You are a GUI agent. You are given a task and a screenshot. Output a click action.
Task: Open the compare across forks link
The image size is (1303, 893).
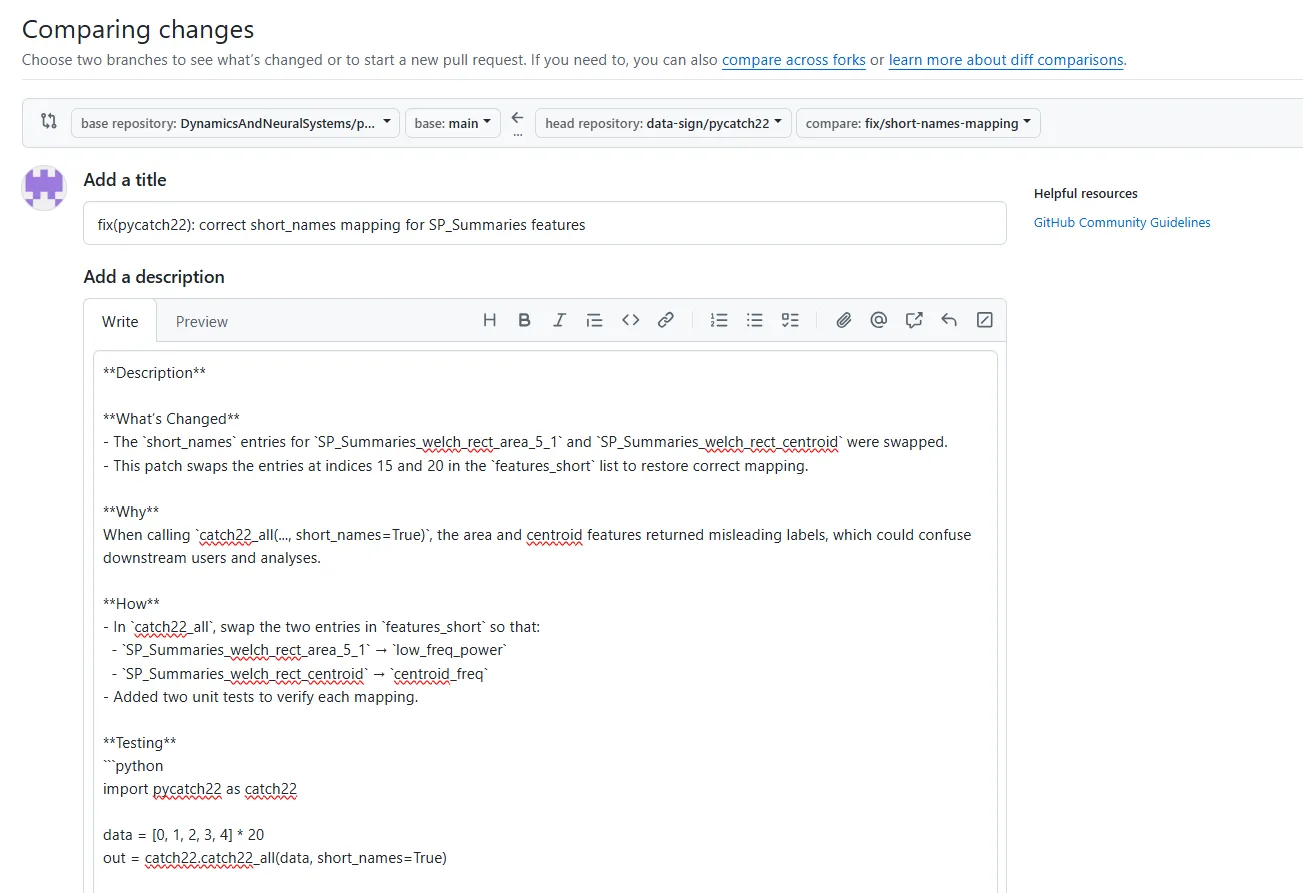pos(794,60)
